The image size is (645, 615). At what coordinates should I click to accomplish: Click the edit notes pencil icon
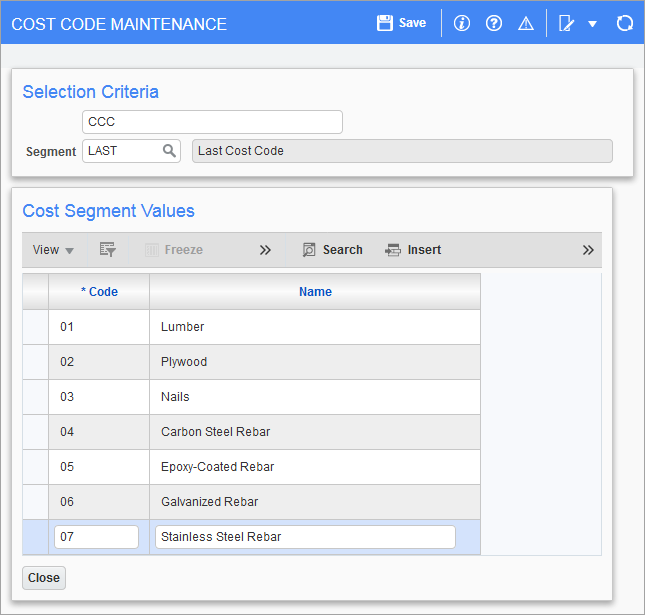click(566, 23)
